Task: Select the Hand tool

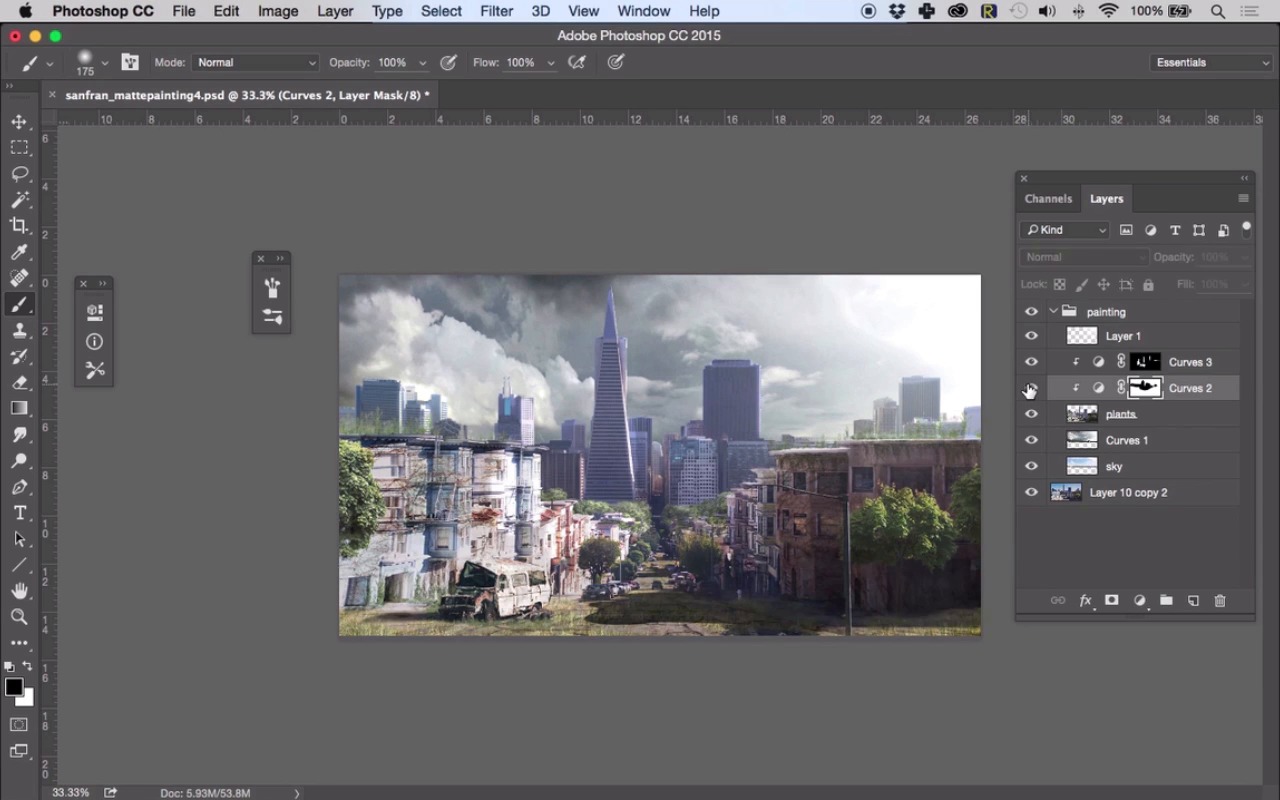Action: [x=19, y=591]
